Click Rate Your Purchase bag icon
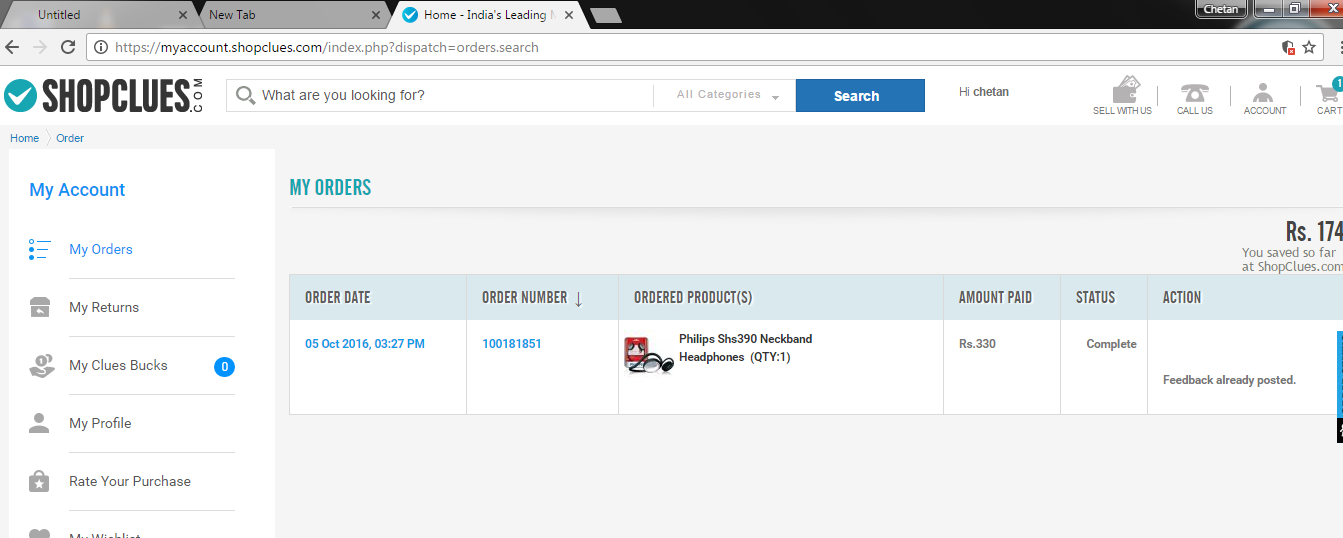Viewport: 1343px width, 538px height. (x=39, y=481)
